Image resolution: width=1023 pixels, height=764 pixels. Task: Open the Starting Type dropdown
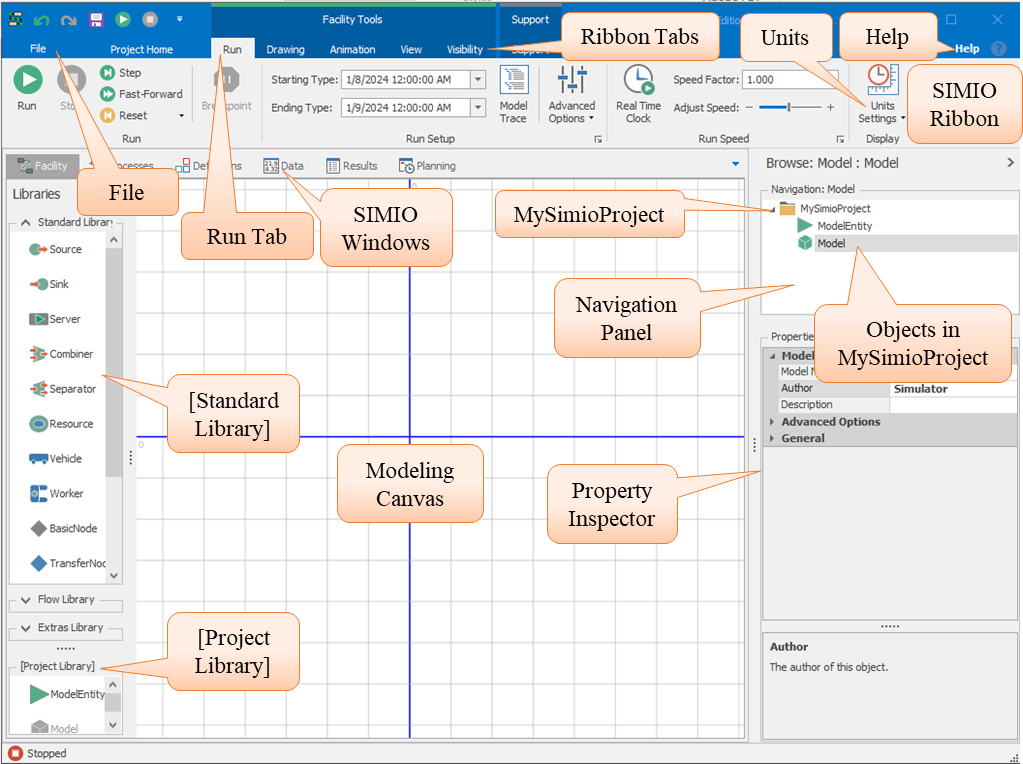tap(478, 80)
